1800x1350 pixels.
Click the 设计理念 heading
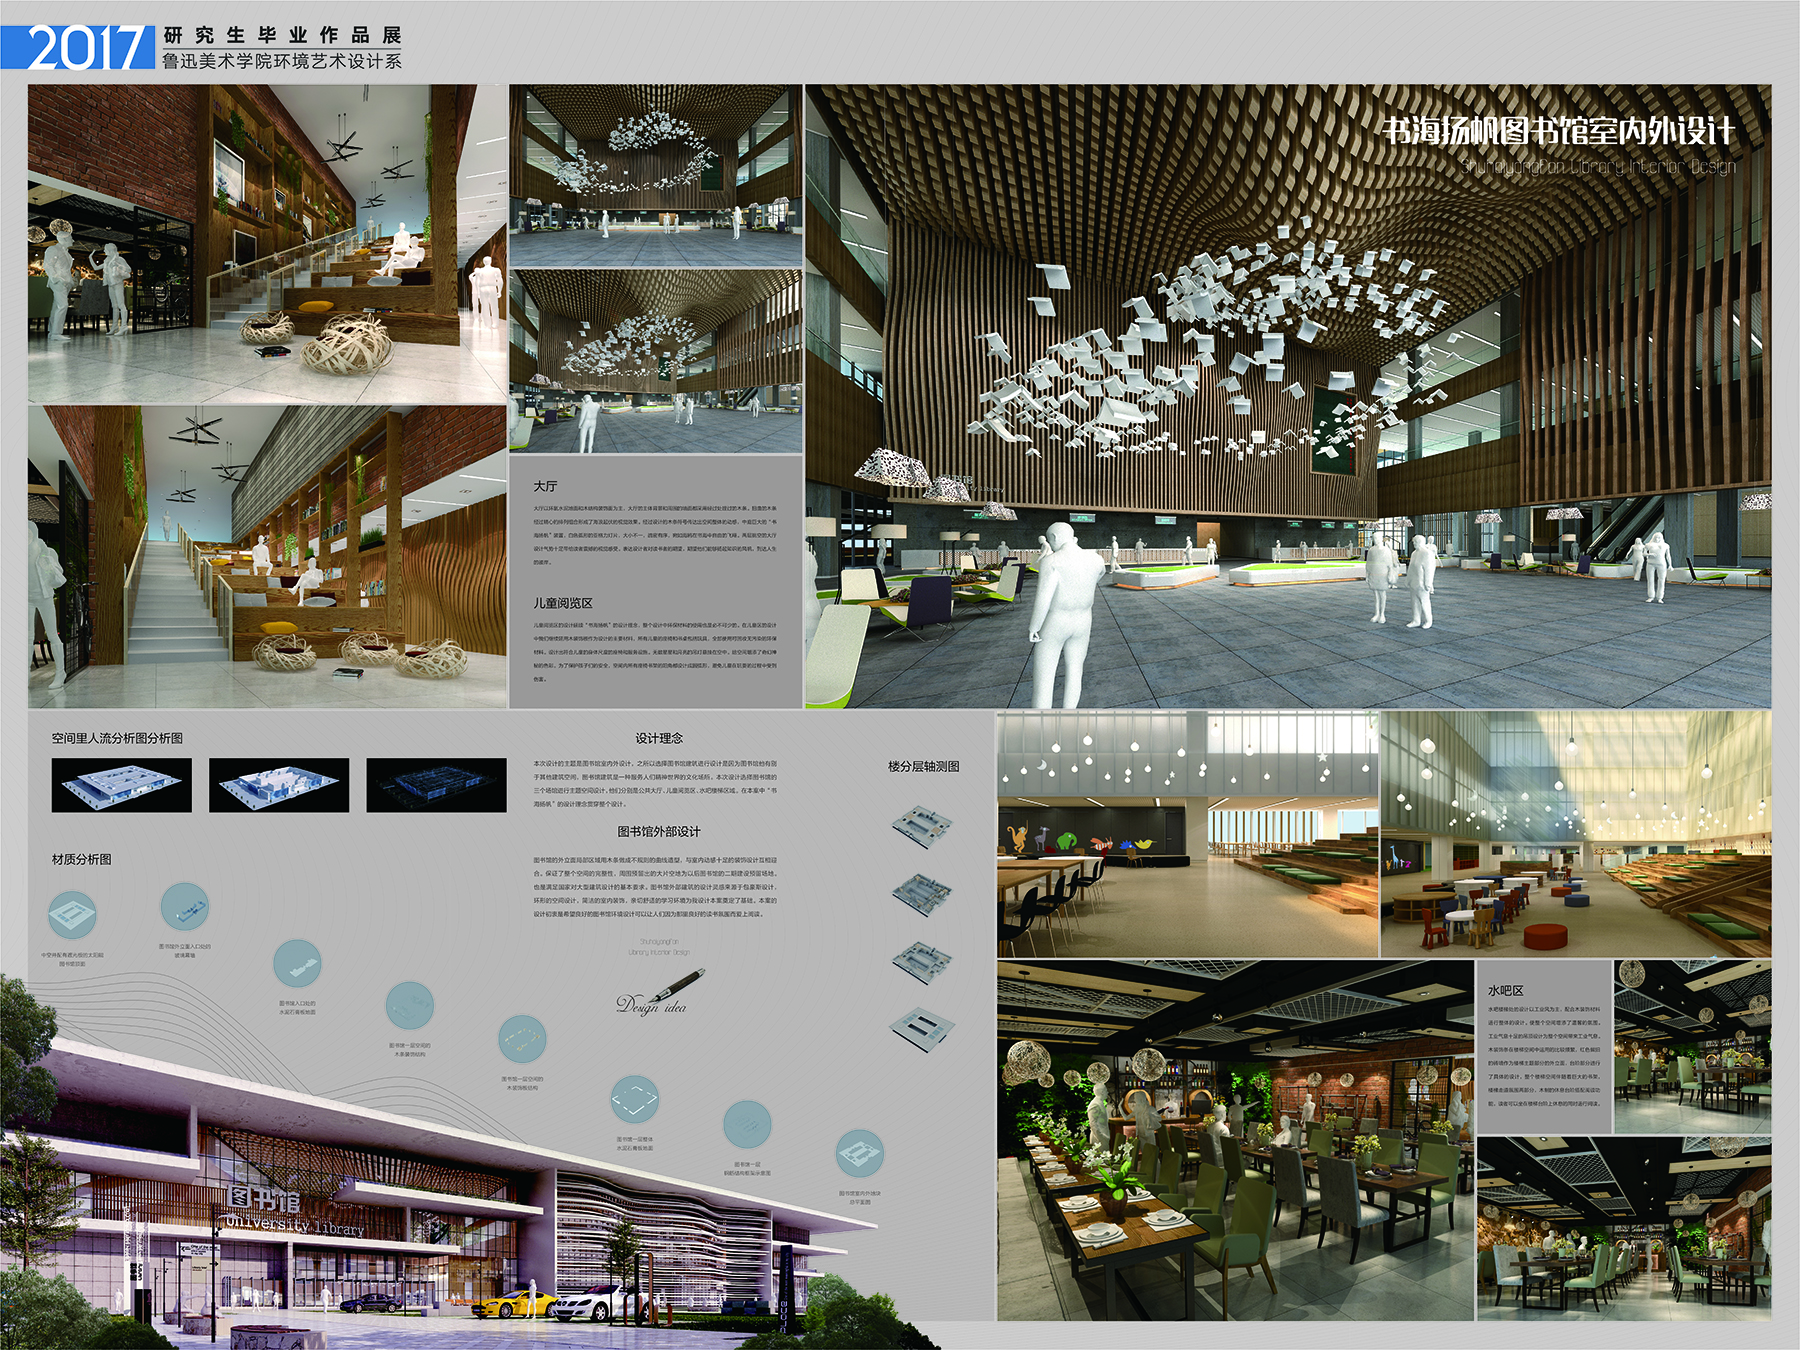659,738
